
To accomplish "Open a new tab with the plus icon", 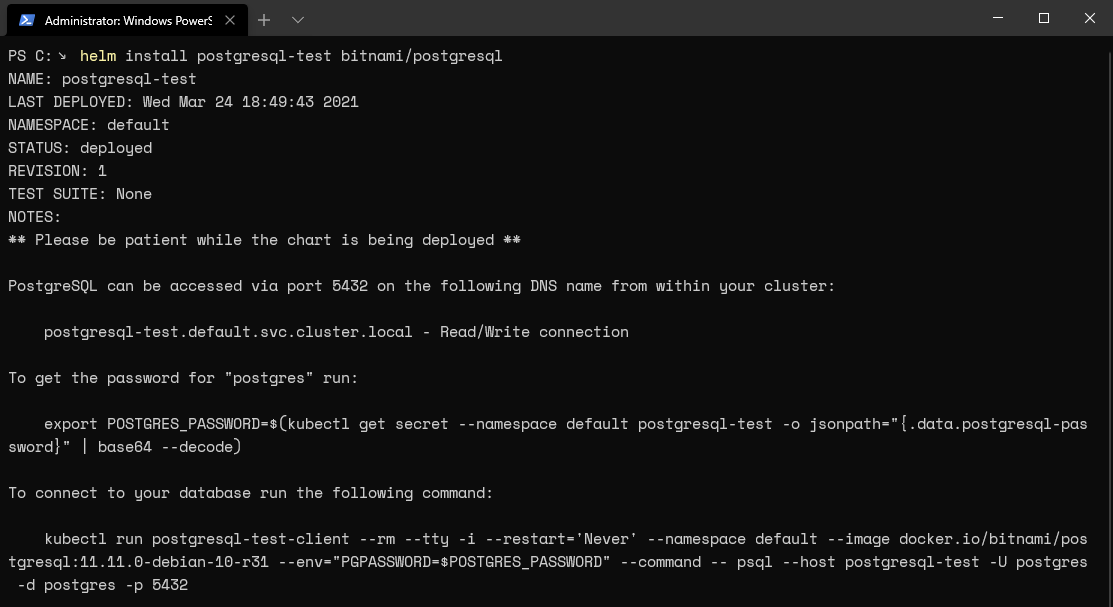I will [x=264, y=20].
